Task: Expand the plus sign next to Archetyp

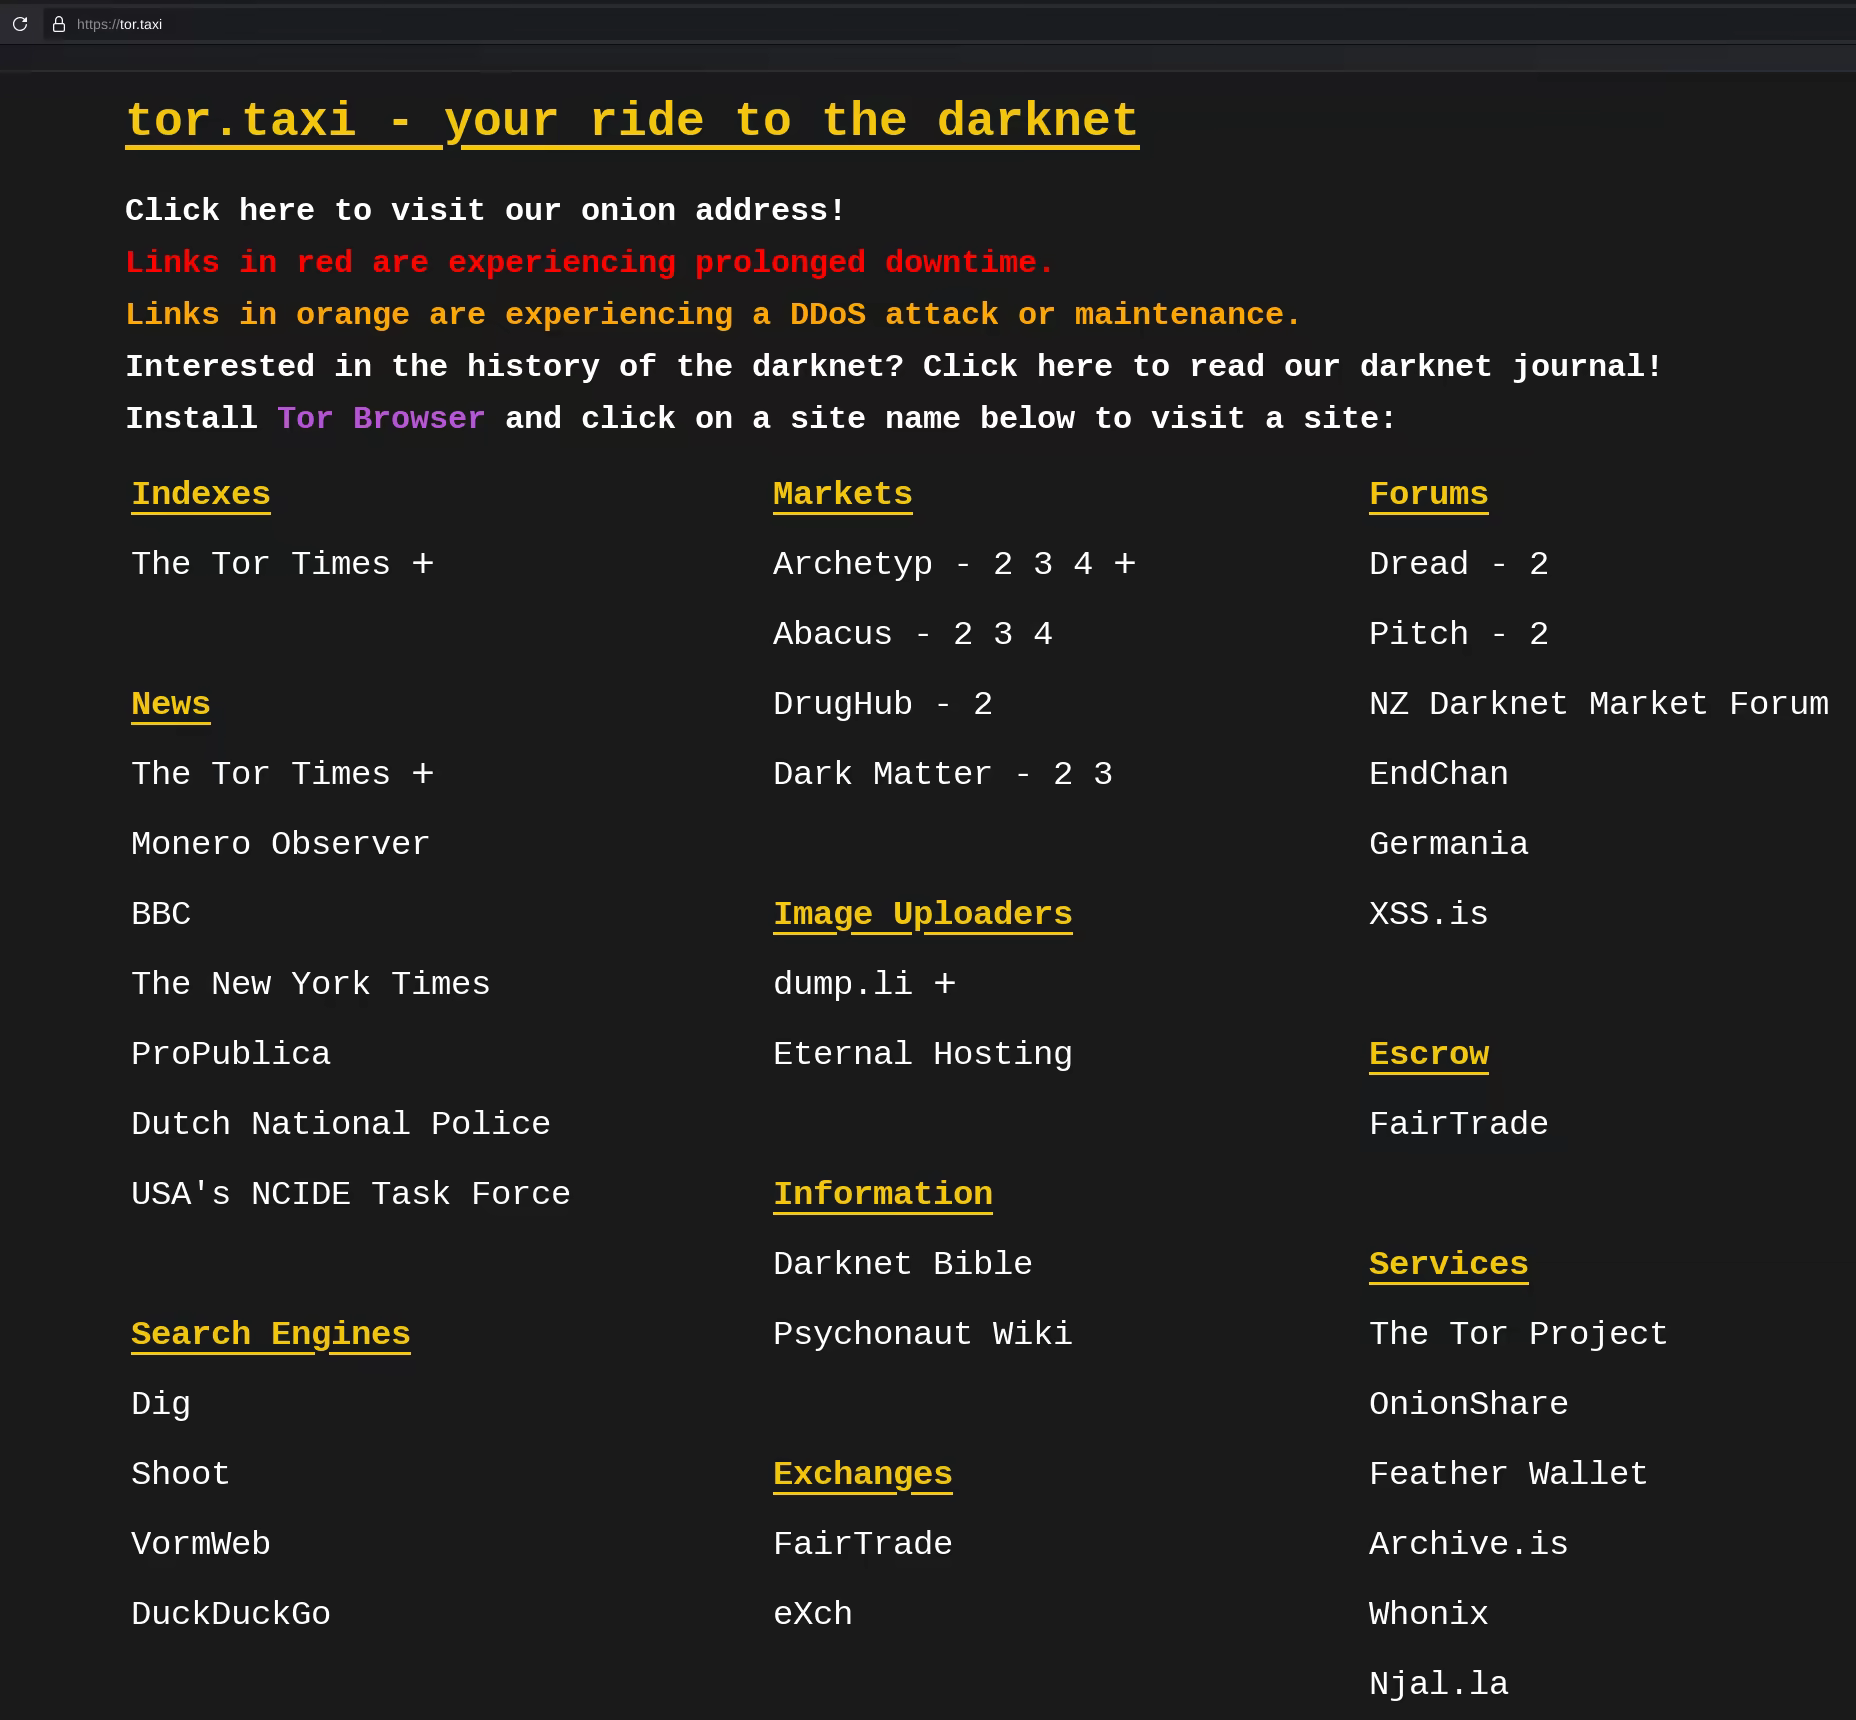Action: (1125, 564)
